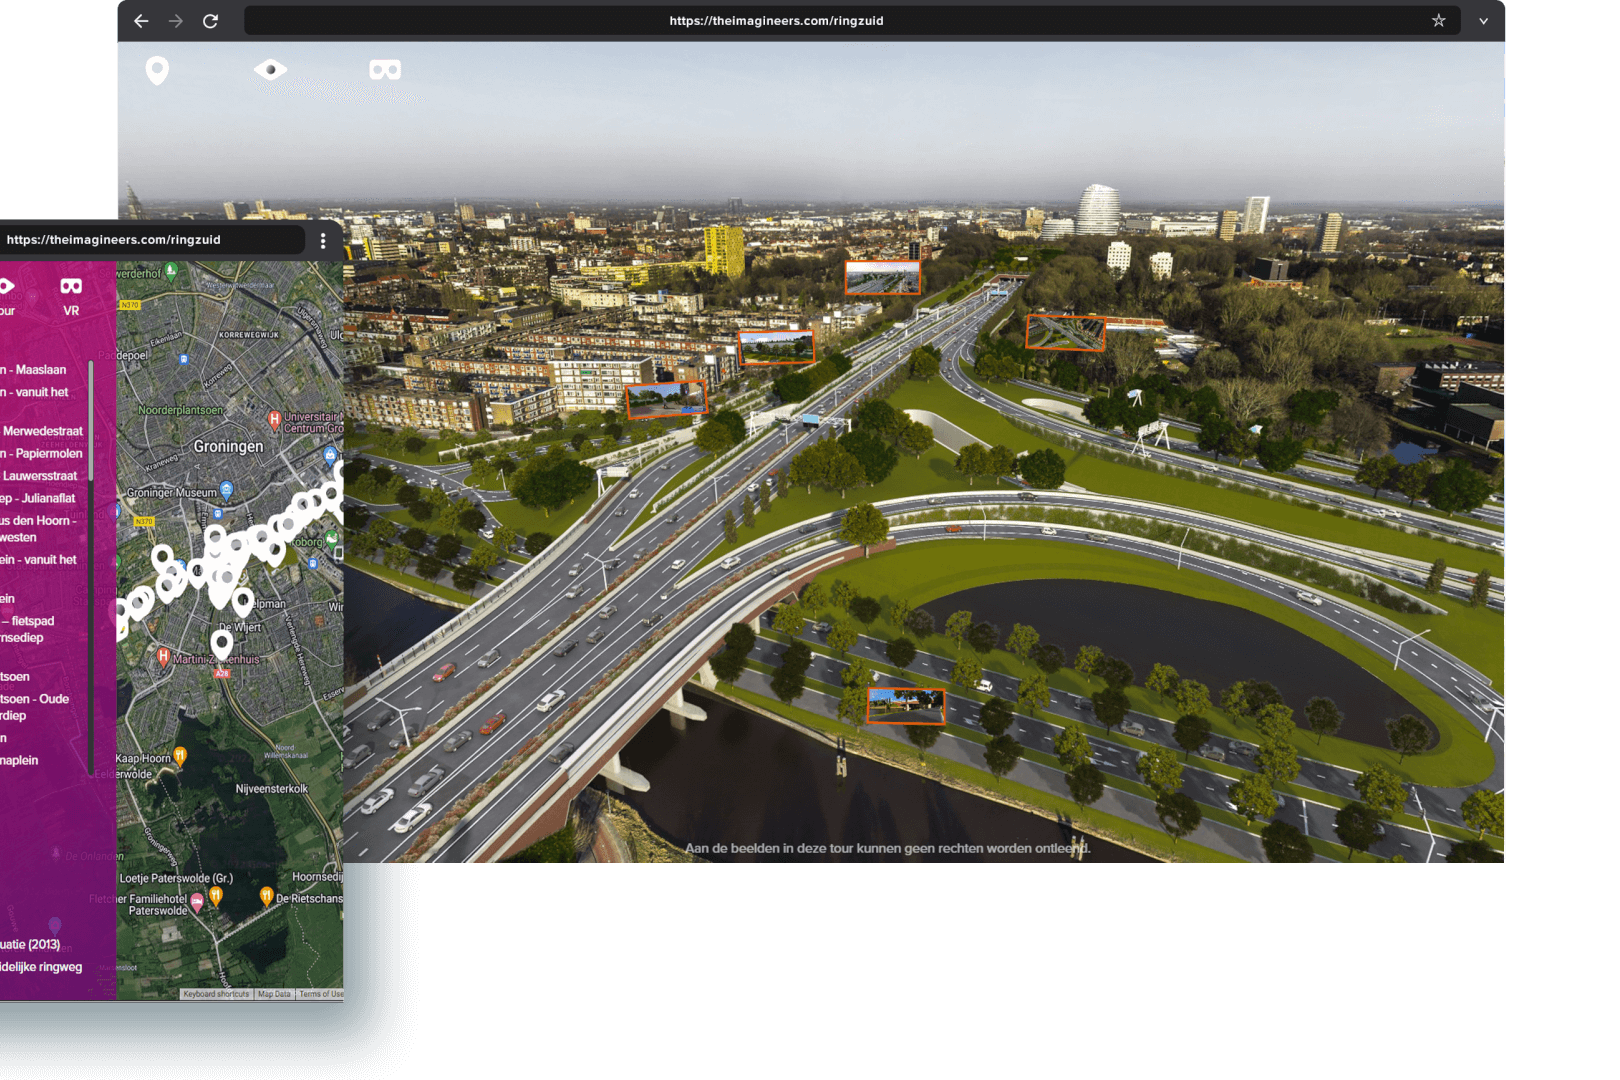This screenshot has height=1080, width=1620.
Task: Tap the VR goggles in the pink sidebar
Action: 71,287
